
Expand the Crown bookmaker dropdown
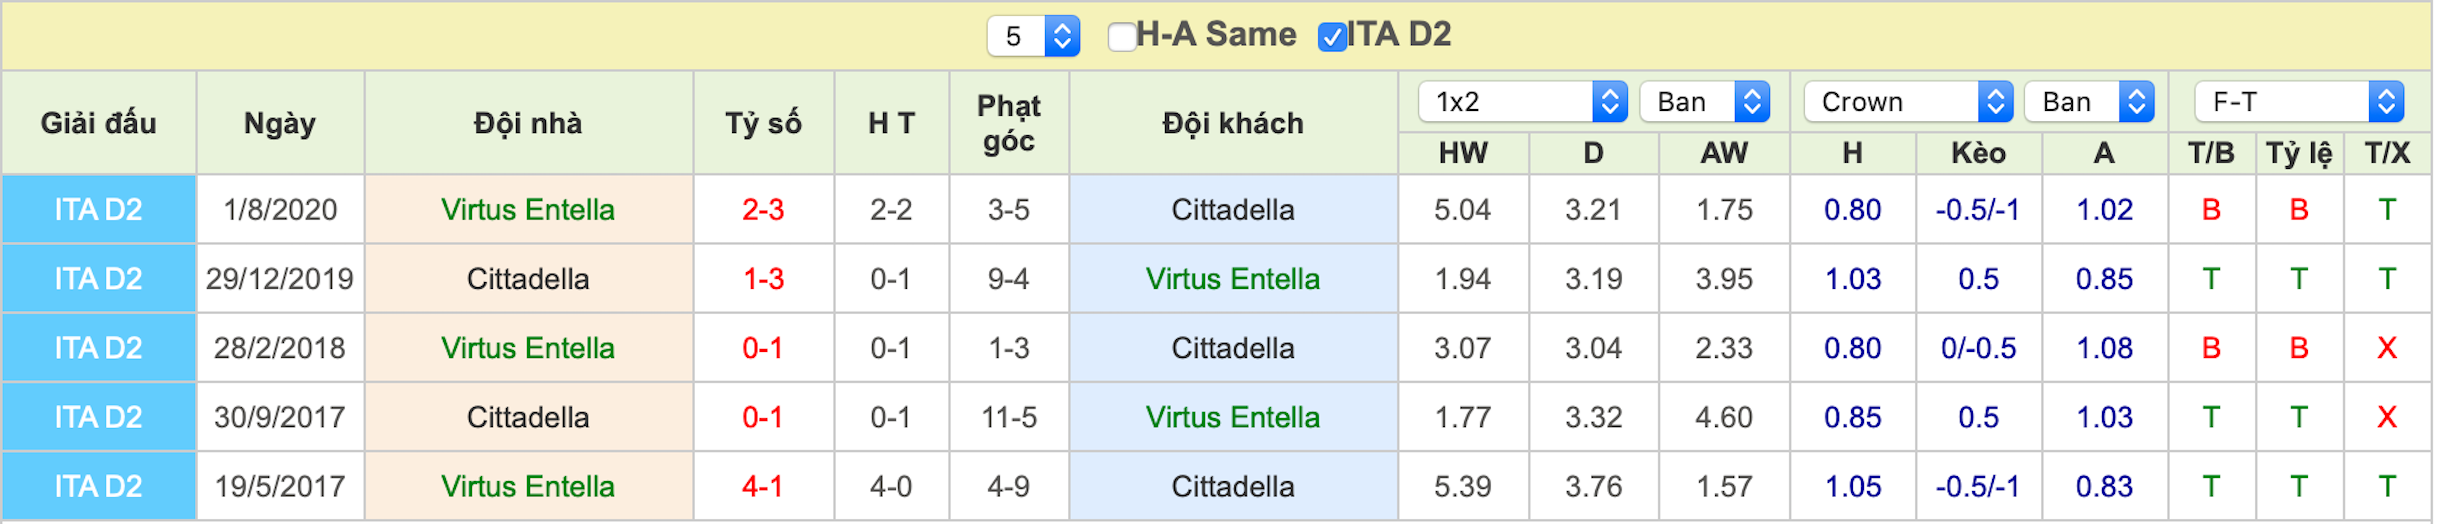tap(1909, 102)
